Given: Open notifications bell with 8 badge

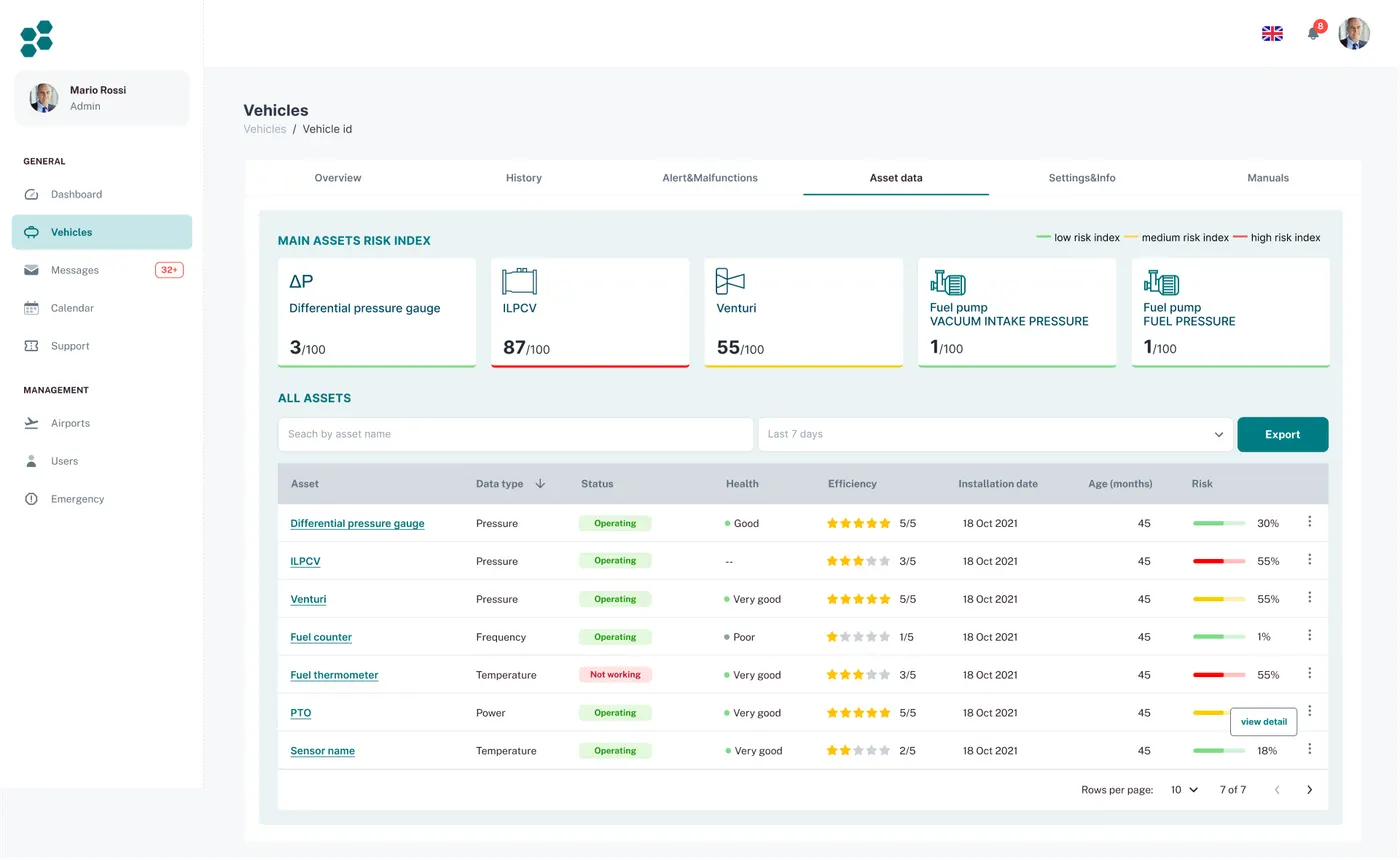Looking at the screenshot, I should coord(1314,33).
